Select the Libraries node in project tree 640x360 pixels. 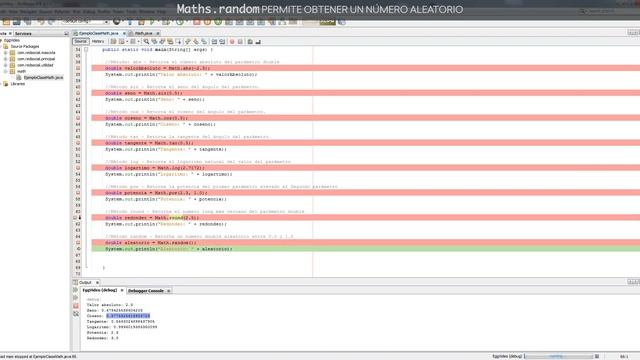[x=17, y=84]
